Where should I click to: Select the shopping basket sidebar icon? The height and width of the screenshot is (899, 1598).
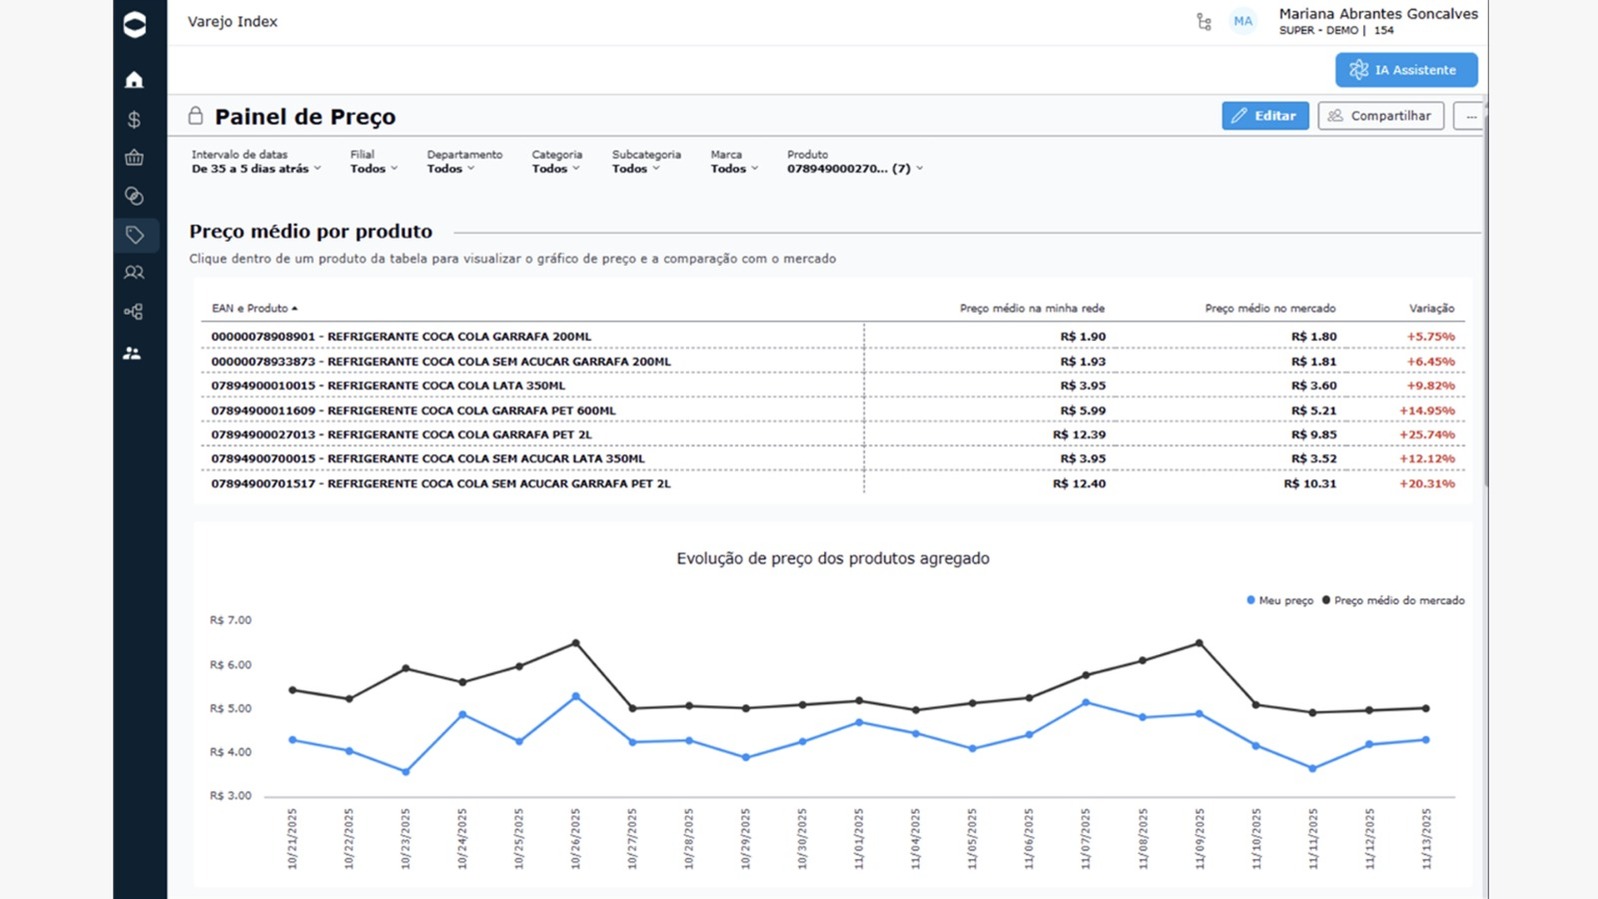[x=134, y=158]
